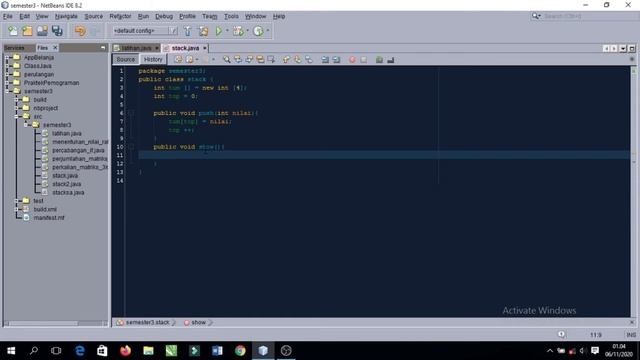Viewport: 640px width, 360px height.
Task: Click the Clean and Build icon
Action: point(203,31)
